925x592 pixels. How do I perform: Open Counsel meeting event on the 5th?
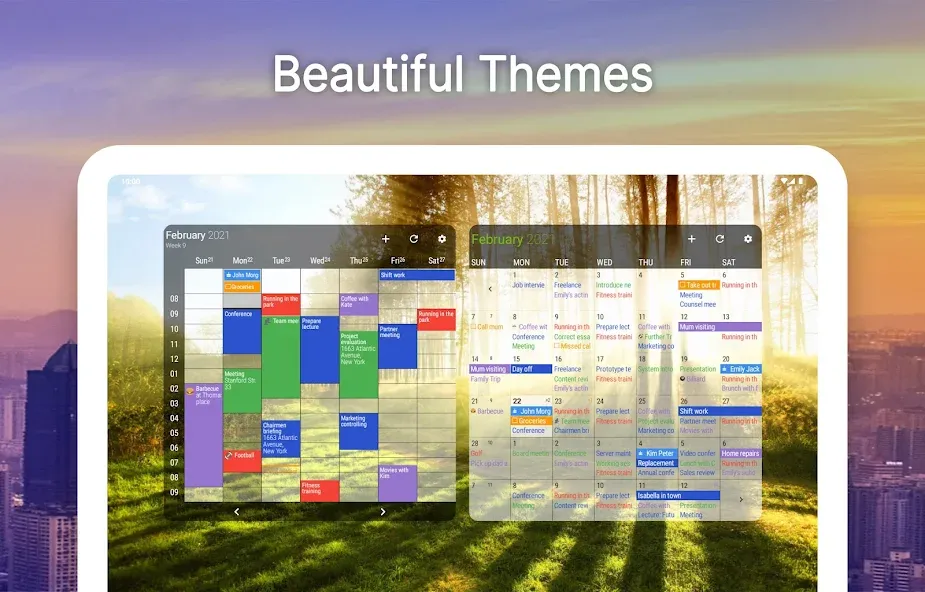tap(697, 304)
